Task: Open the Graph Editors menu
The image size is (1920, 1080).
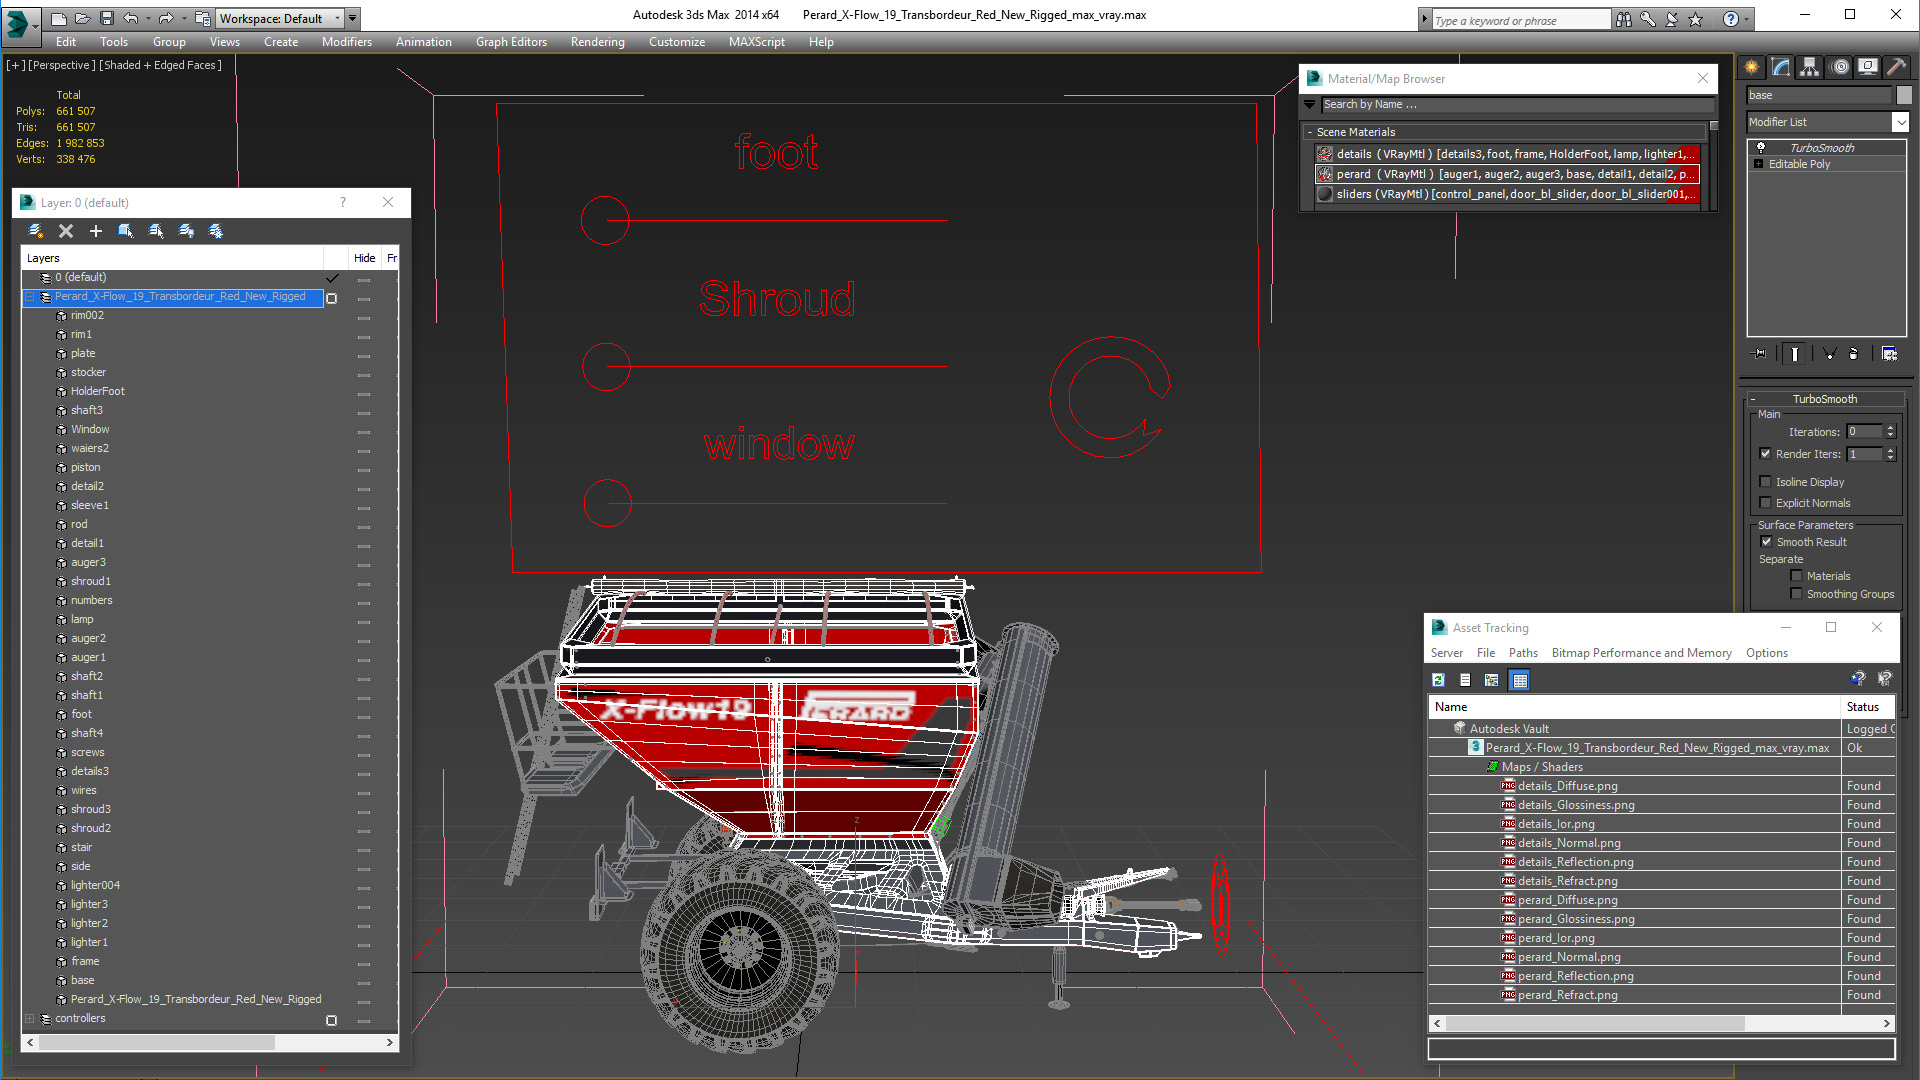Action: coord(511,42)
